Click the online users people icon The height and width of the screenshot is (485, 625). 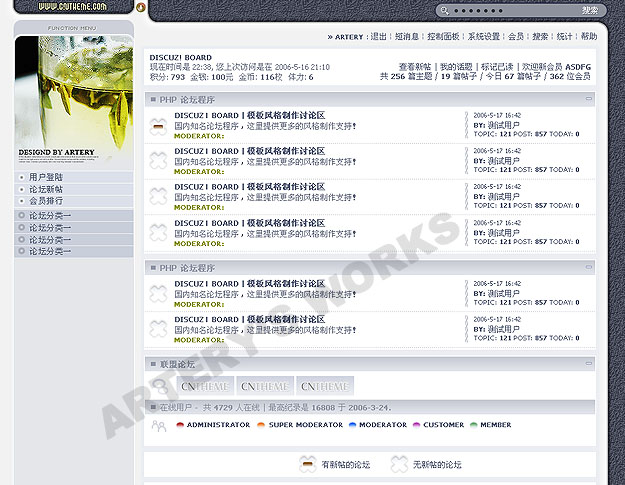point(158,425)
